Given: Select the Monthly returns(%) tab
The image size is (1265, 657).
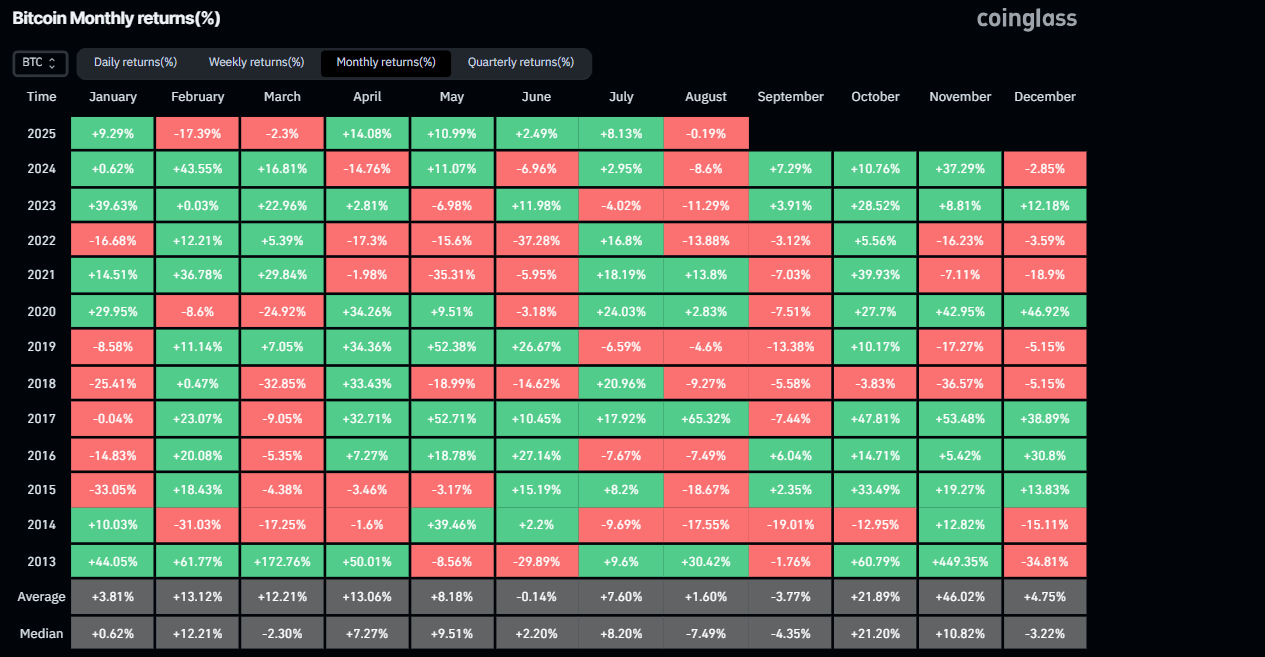Looking at the screenshot, I should (x=385, y=62).
